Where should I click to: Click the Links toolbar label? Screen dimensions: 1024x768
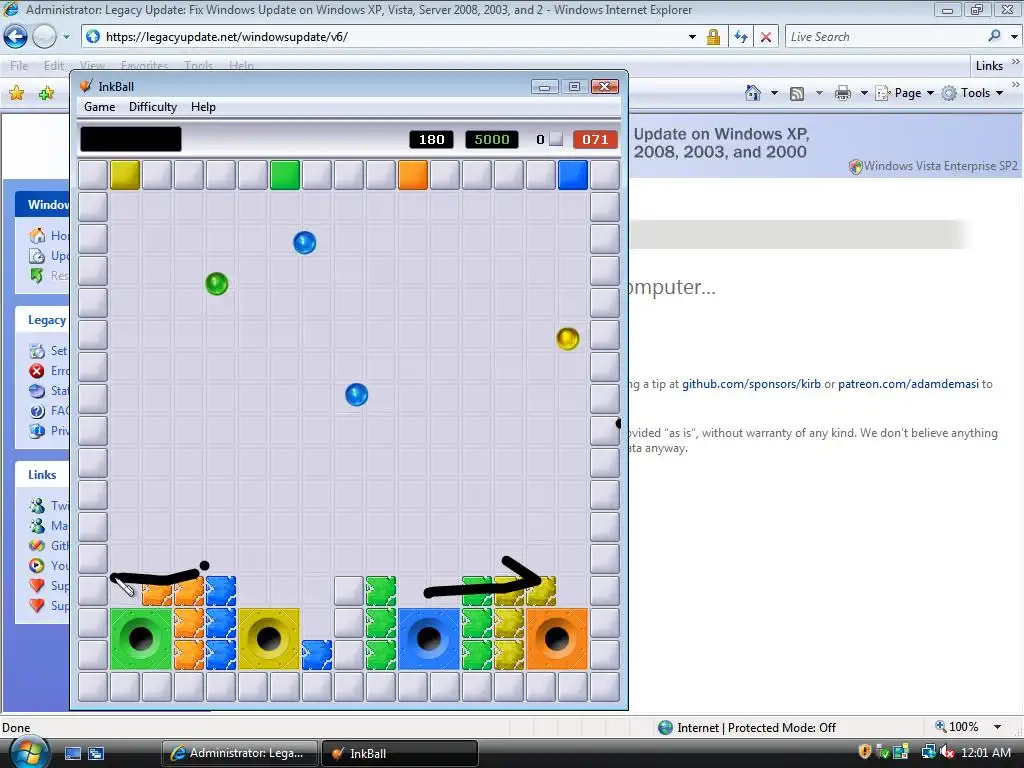[x=989, y=66]
